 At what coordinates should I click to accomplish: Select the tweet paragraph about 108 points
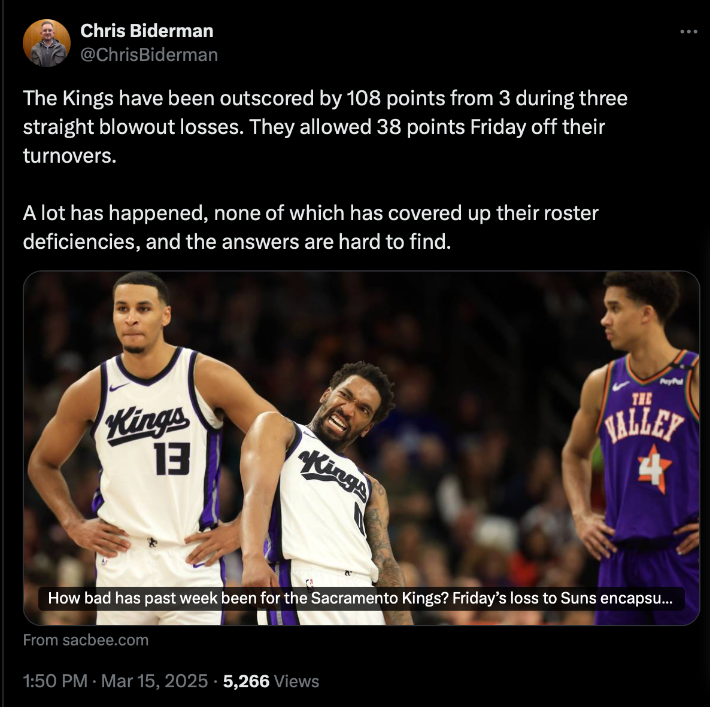[325, 127]
